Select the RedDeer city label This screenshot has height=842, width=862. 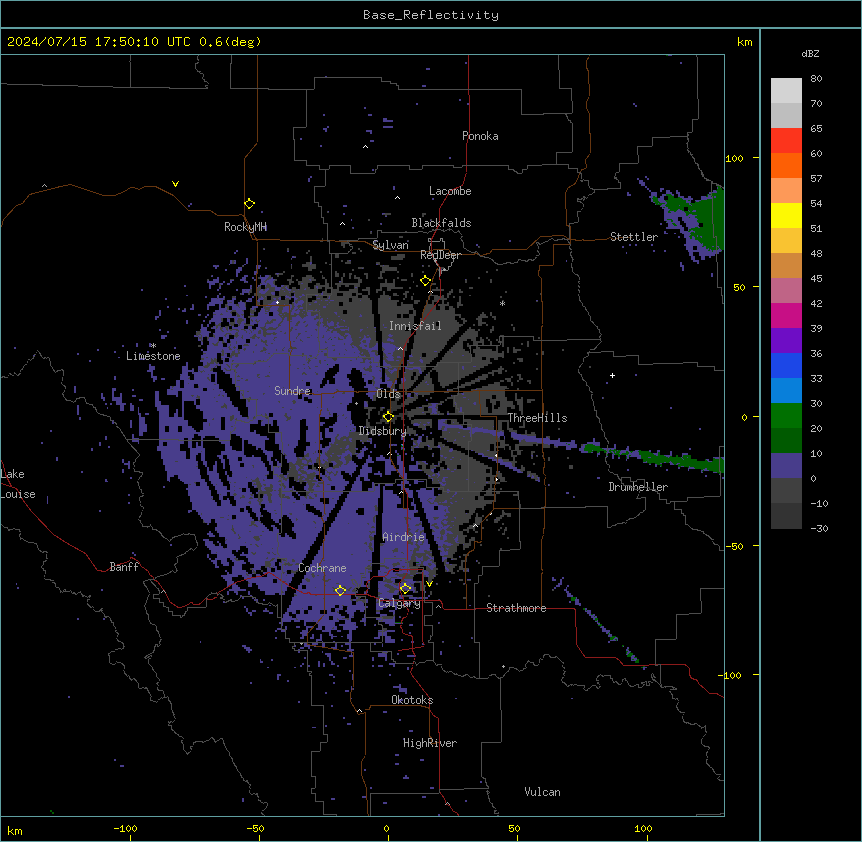[440, 255]
